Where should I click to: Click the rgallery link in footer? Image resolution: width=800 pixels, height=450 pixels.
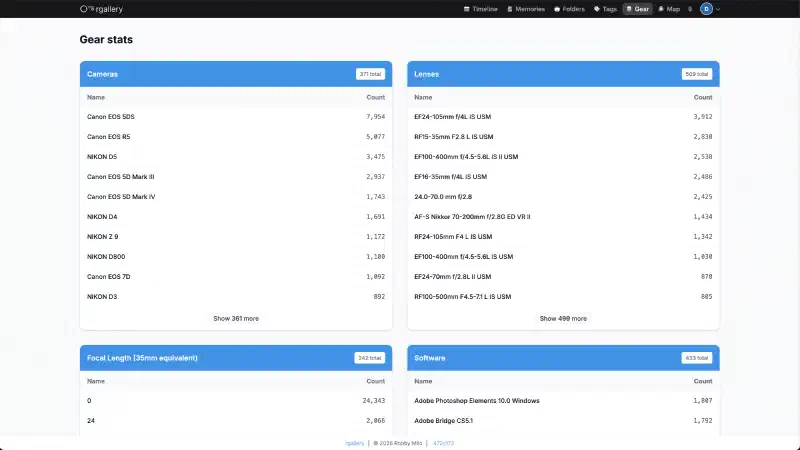[354, 442]
